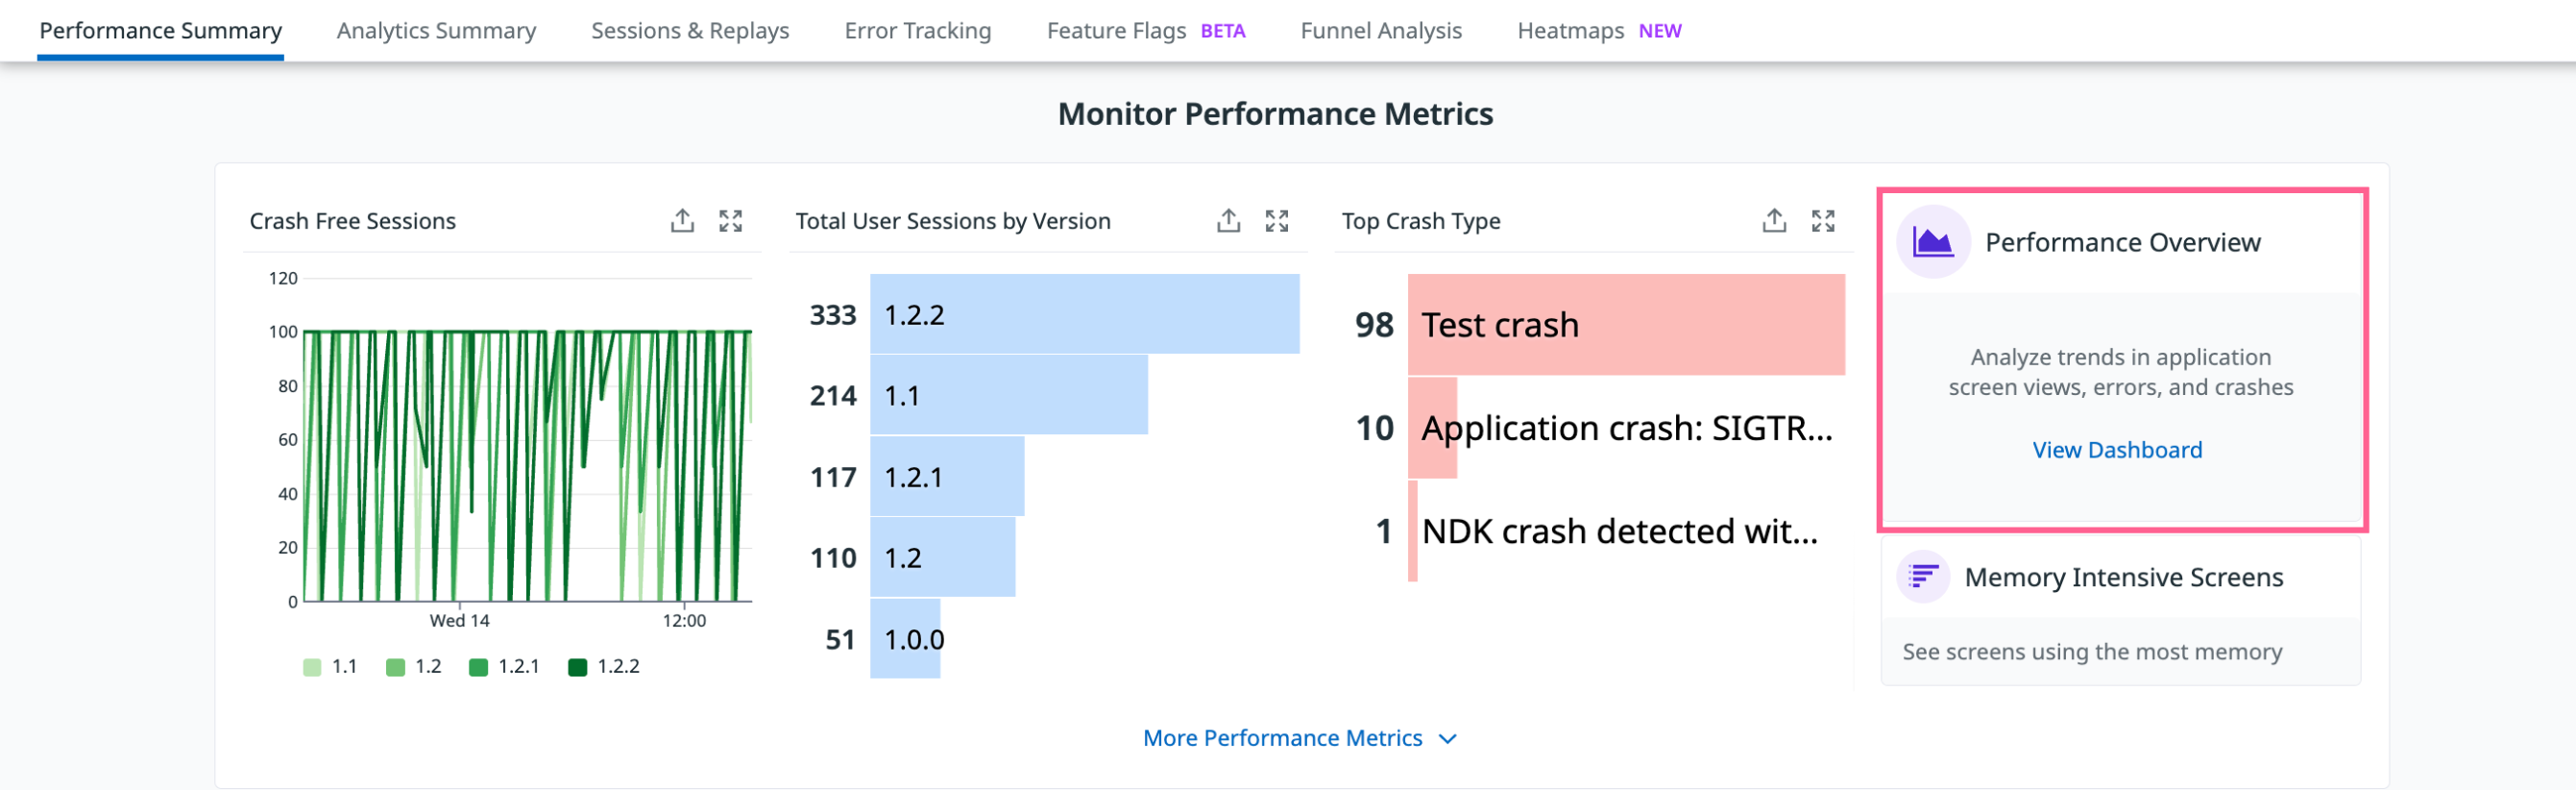This screenshot has height=790, width=2576.
Task: Open the View Dashboard link
Action: pos(2116,450)
